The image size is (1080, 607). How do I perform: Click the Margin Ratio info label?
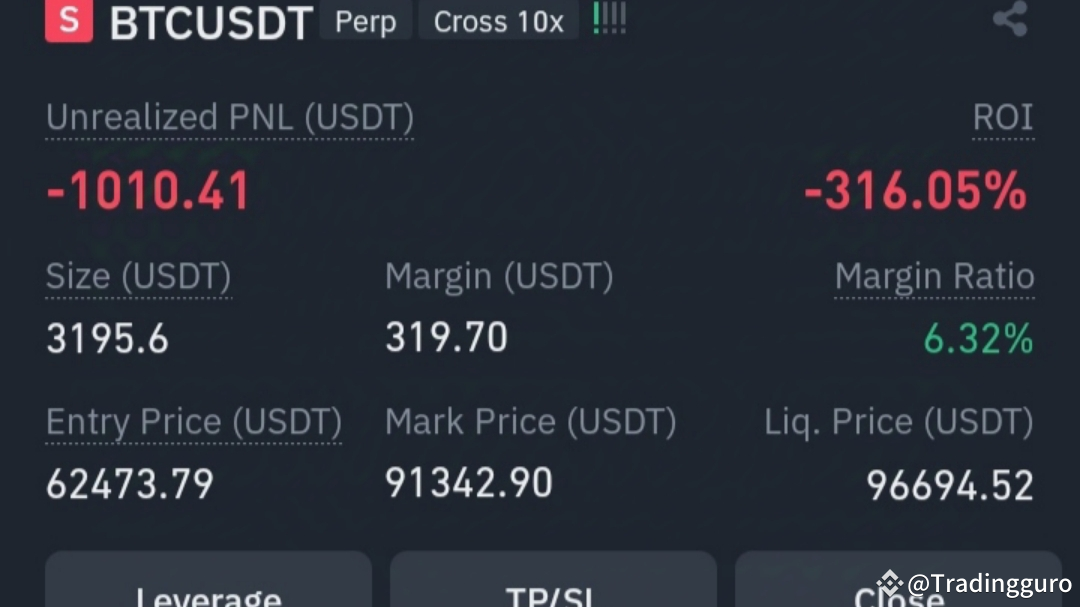934,276
